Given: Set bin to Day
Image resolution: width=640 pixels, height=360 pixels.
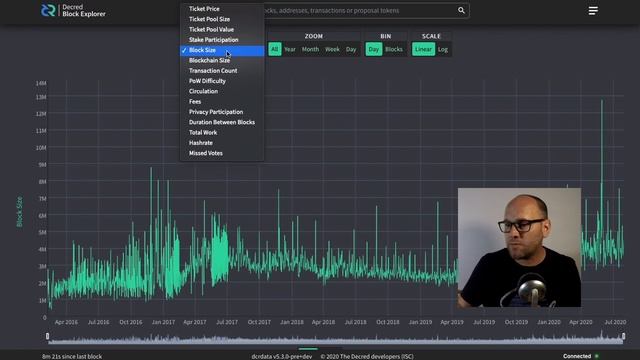Looking at the screenshot, I should [373, 49].
